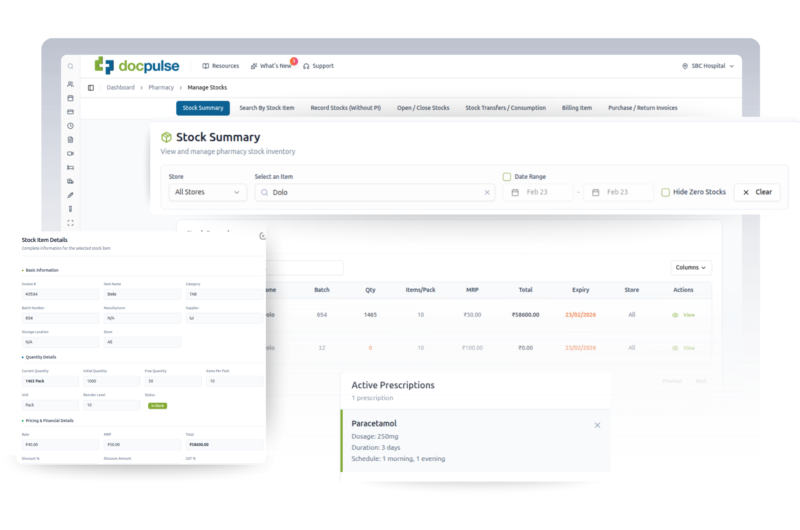
Task: Enable the Date Range checkbox
Action: click(x=507, y=176)
